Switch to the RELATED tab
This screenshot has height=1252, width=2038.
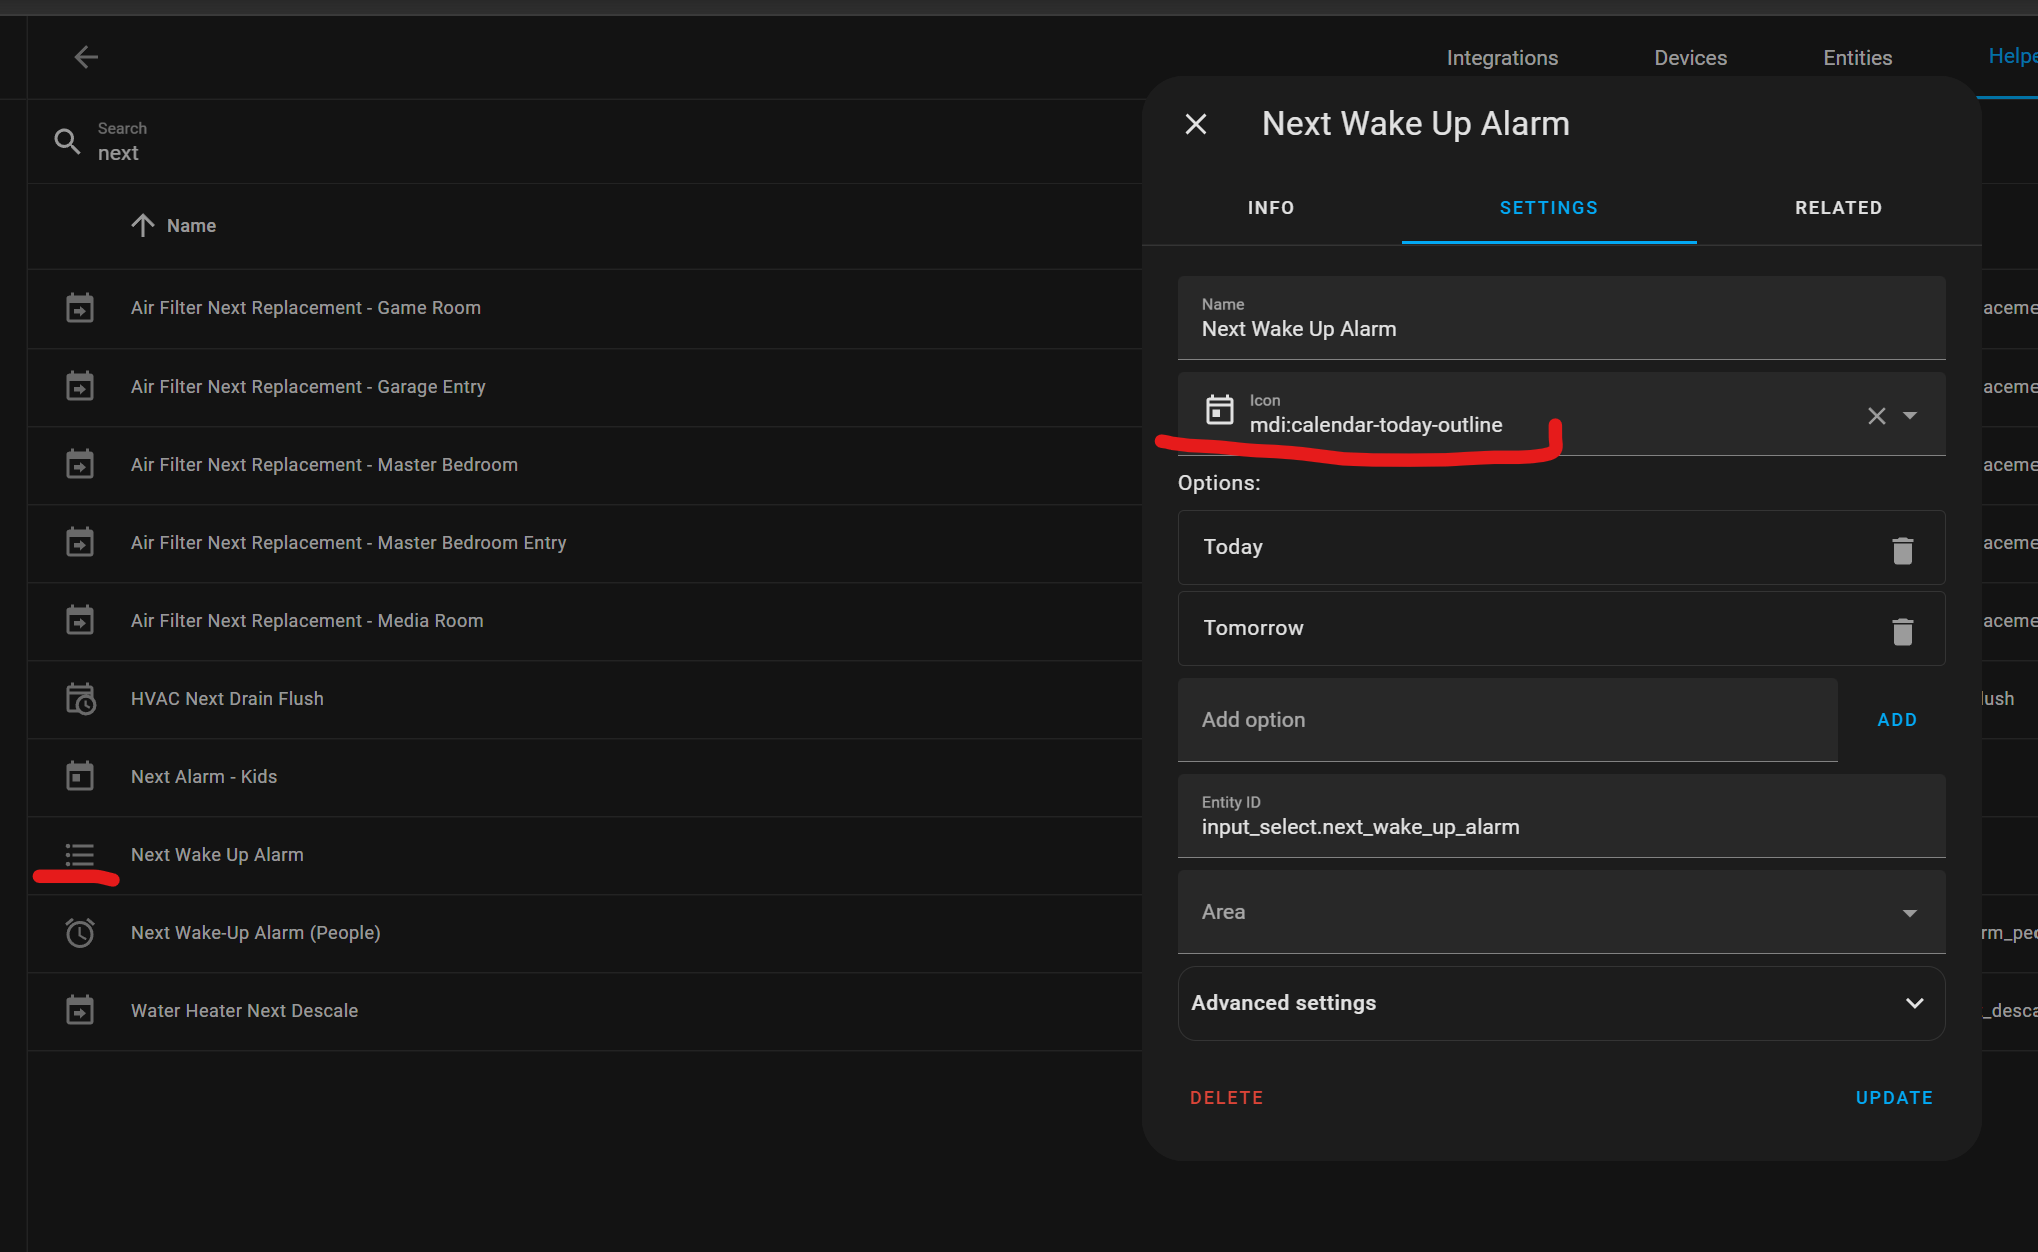click(x=1838, y=208)
